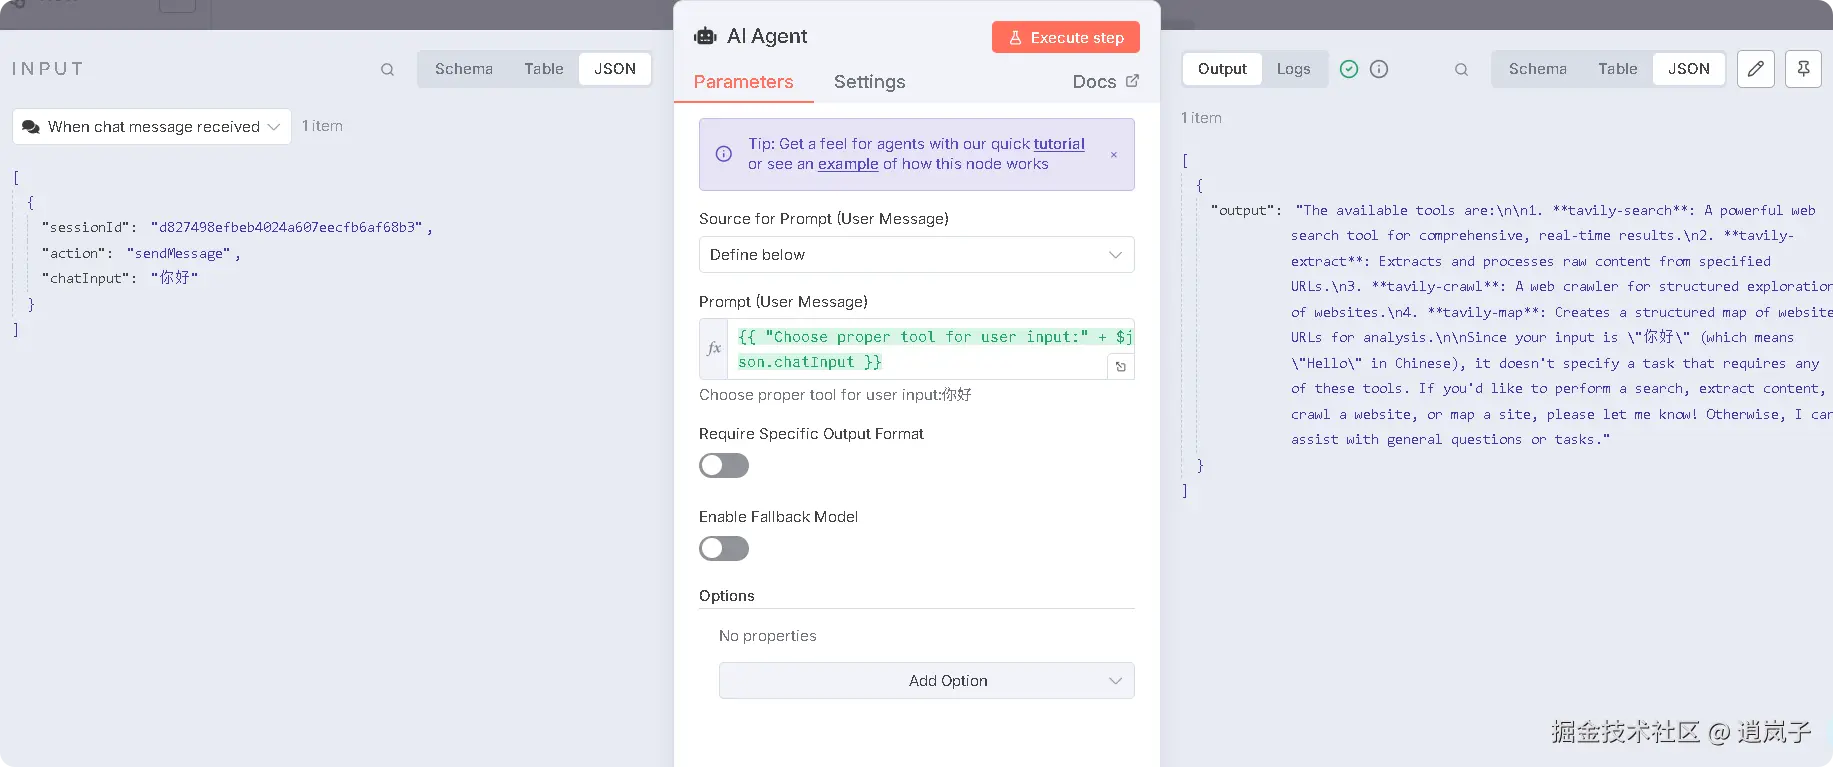Screen dimensions: 1833x767
Task: Click the expand expression editor icon in the prompt field
Action: click(x=1121, y=367)
